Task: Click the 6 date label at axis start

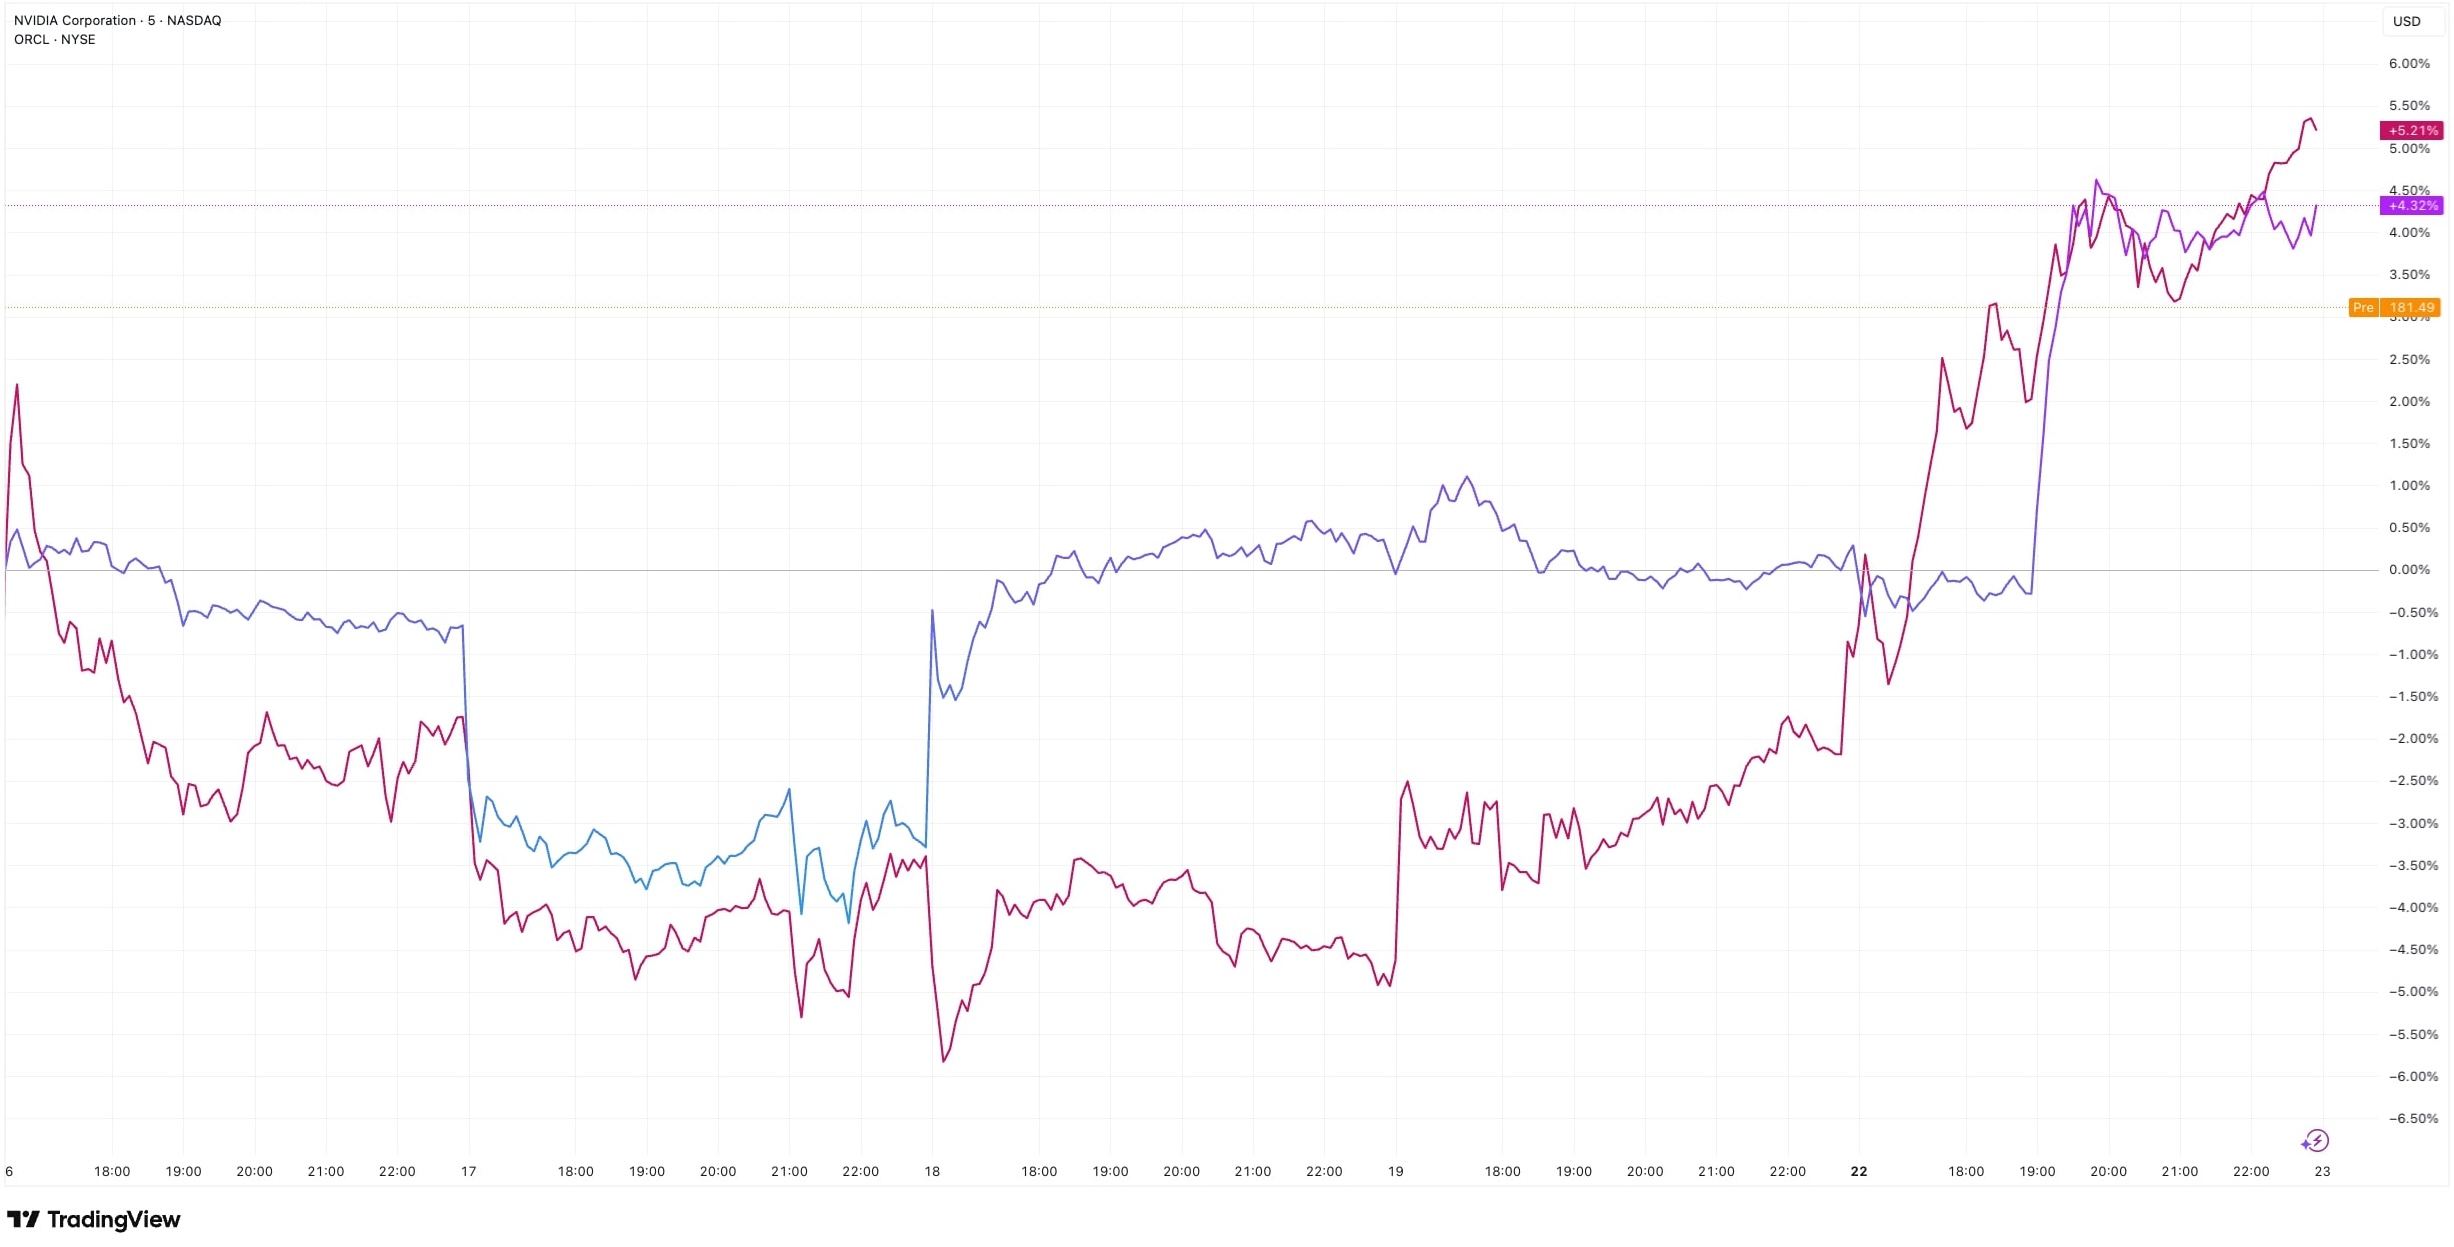Action: pyautogui.click(x=9, y=1171)
